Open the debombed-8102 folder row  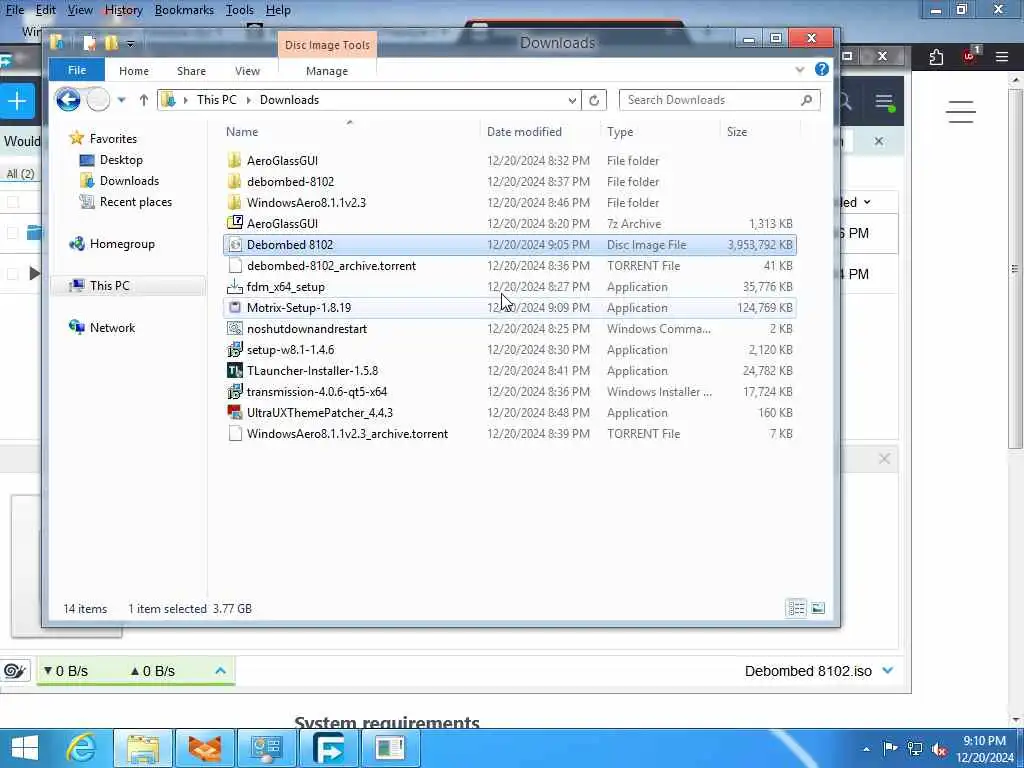[509, 182]
